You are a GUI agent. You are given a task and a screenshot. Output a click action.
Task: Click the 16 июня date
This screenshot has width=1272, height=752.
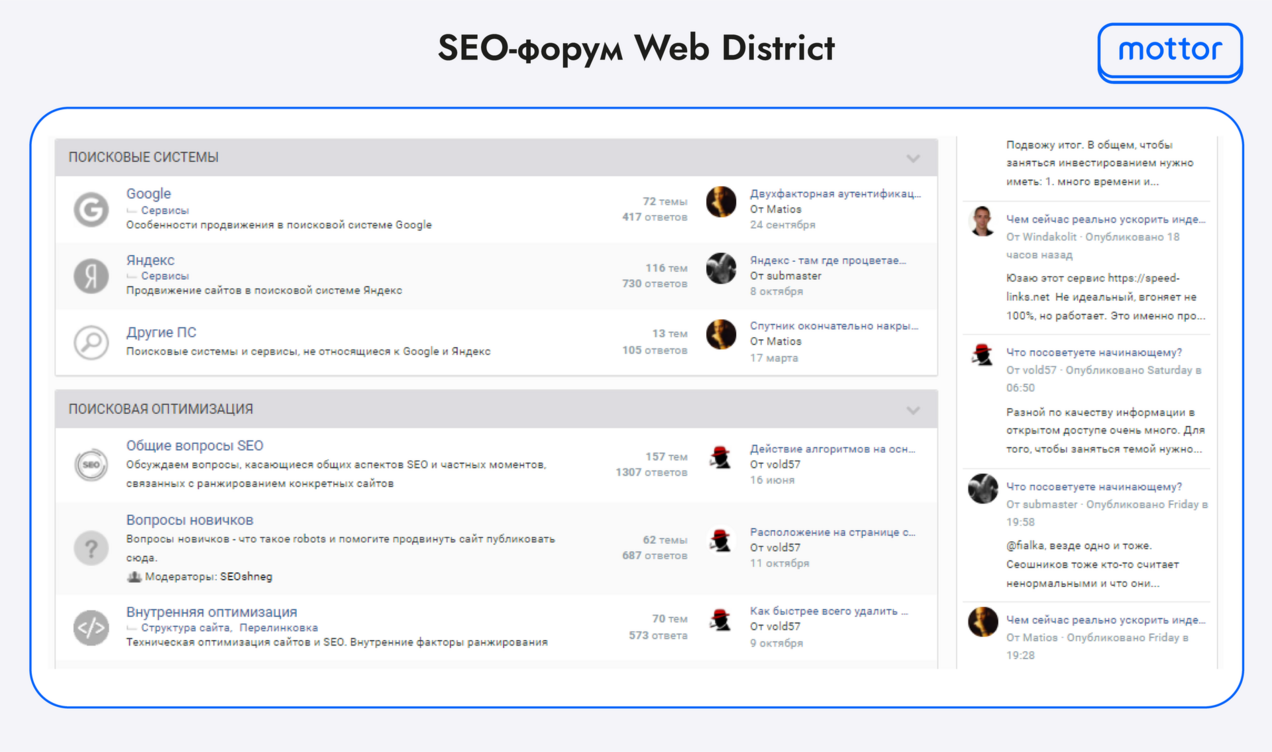coord(773,480)
